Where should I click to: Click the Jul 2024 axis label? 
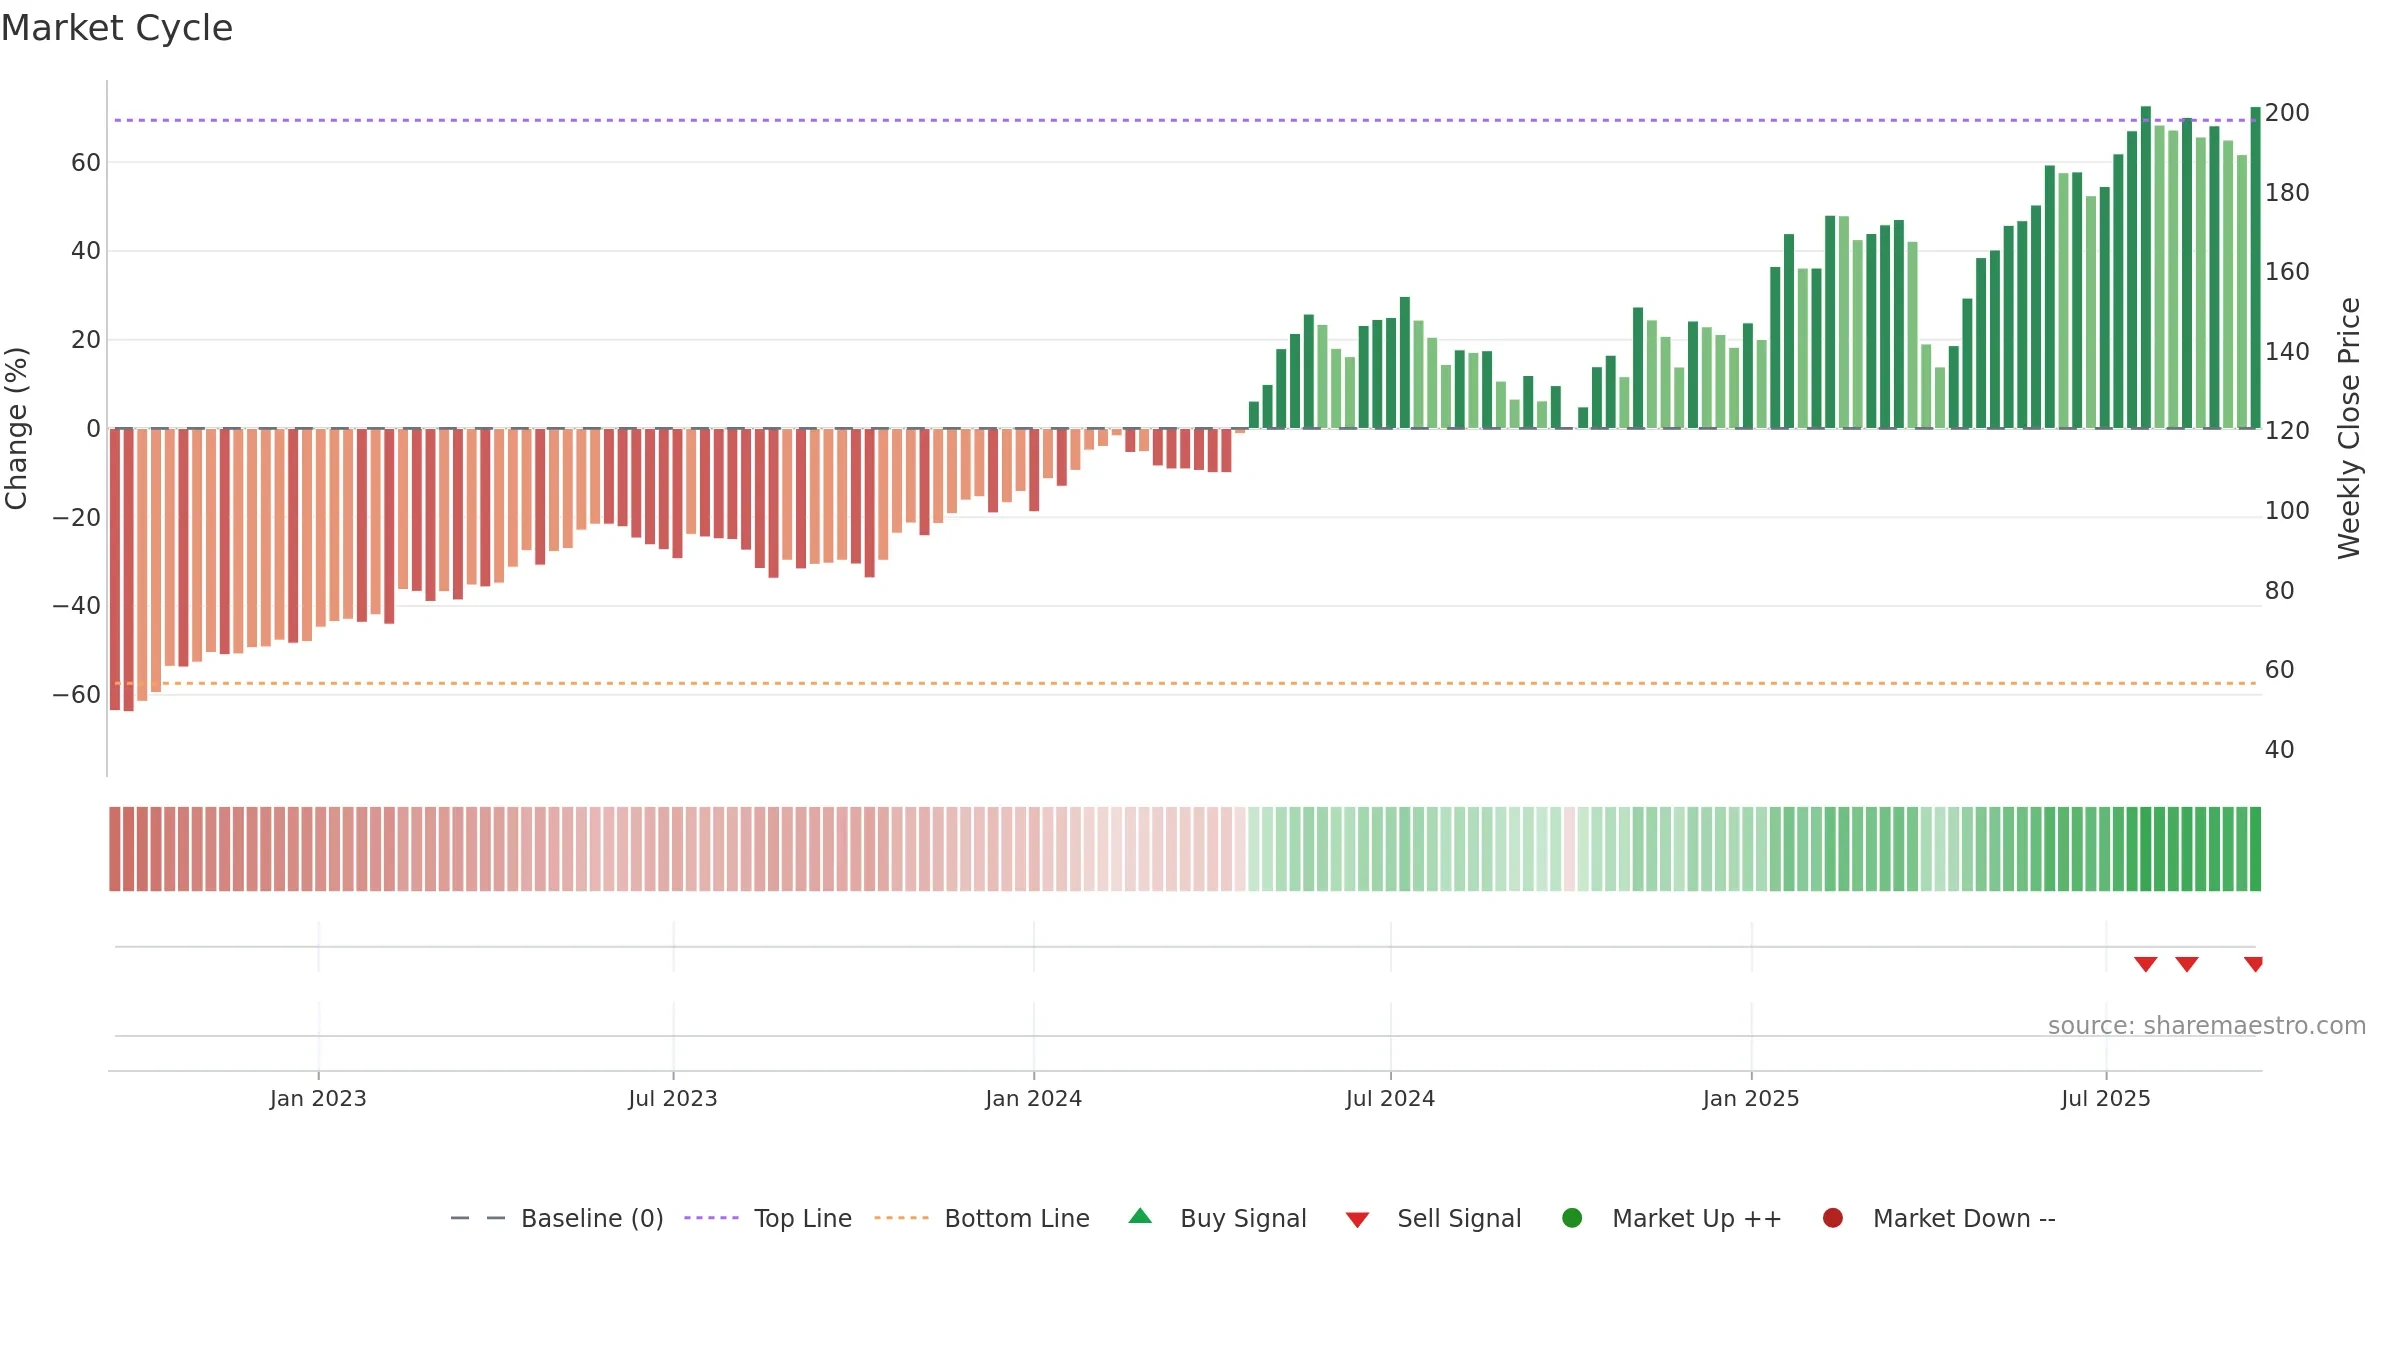[1390, 1099]
